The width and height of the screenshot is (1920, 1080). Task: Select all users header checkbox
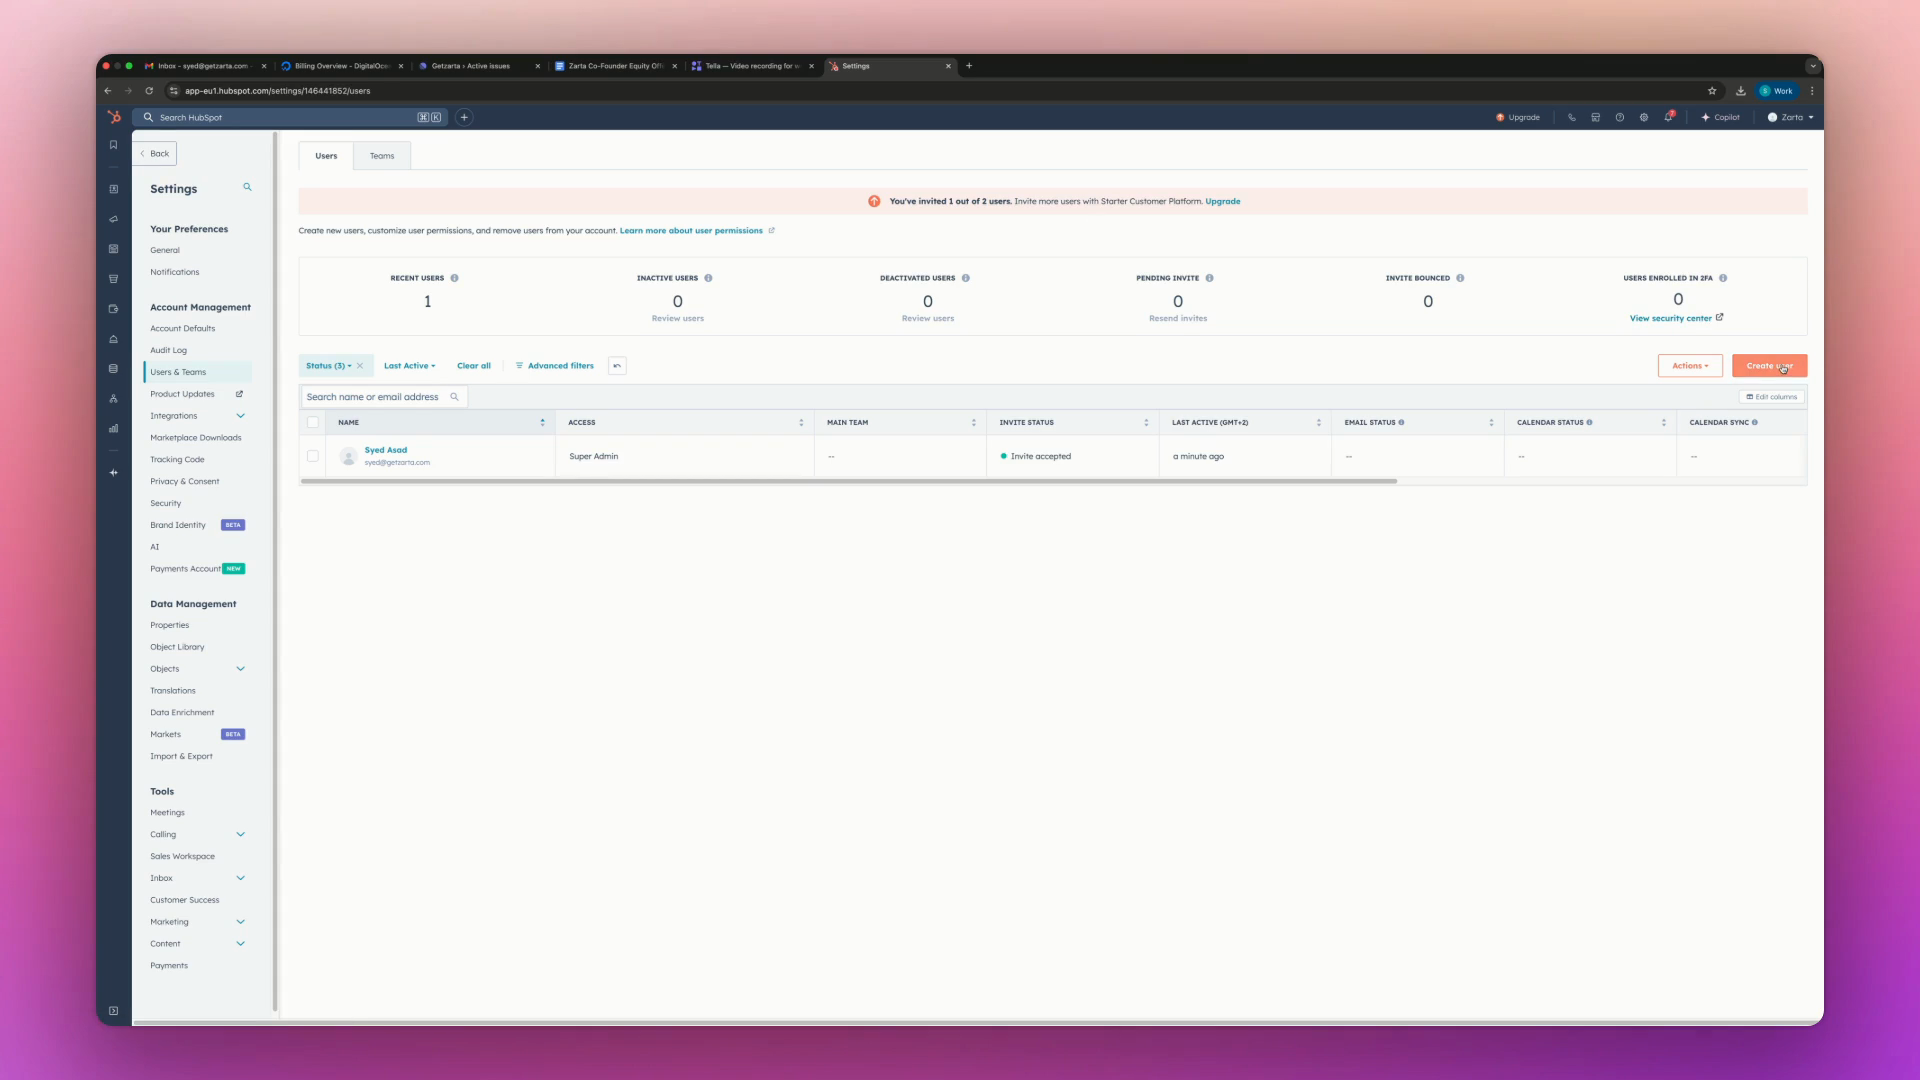click(x=313, y=422)
